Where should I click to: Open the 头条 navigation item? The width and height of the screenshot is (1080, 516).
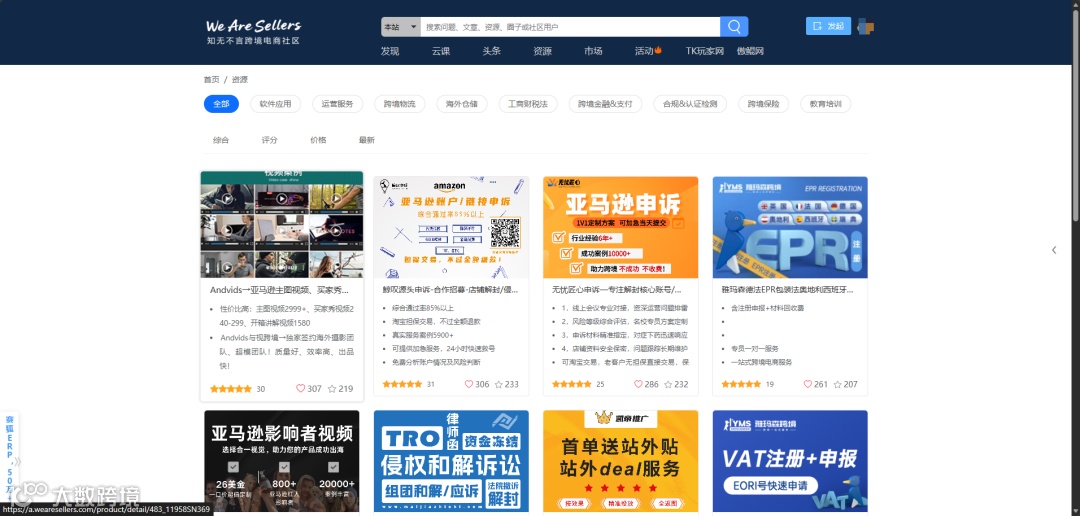point(492,51)
